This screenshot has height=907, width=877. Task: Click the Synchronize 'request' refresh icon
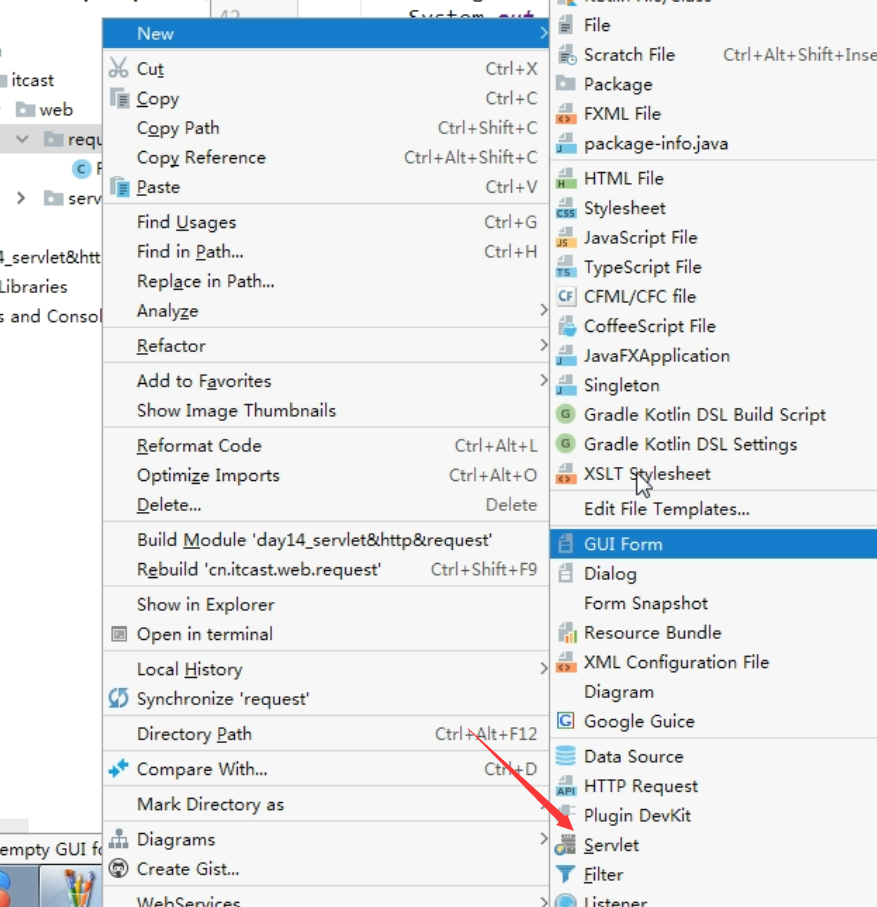click(119, 698)
